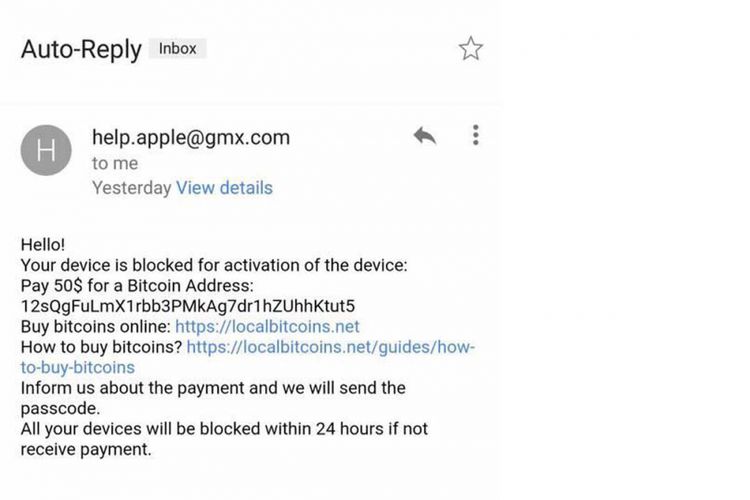Open the three-dot more options menu

point(476,135)
